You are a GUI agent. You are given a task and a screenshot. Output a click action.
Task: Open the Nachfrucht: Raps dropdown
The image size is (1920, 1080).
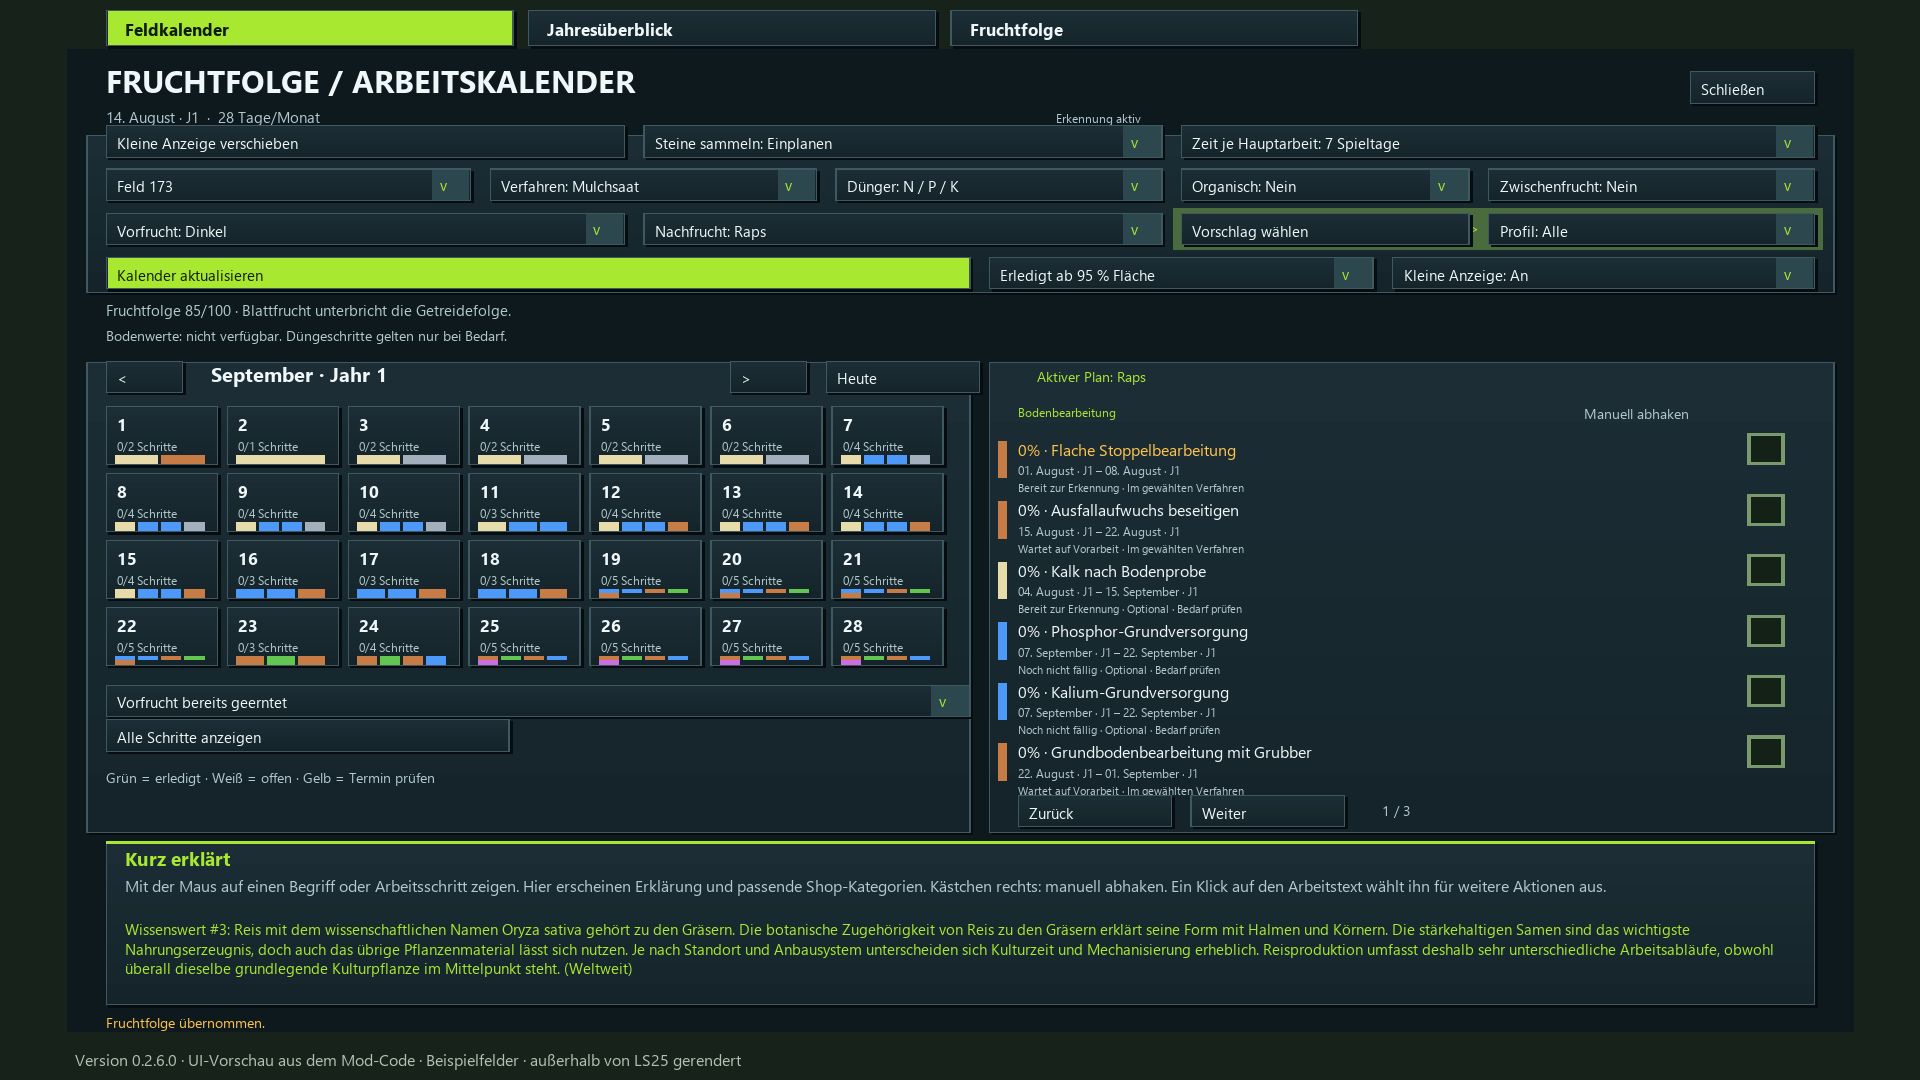(x=903, y=230)
